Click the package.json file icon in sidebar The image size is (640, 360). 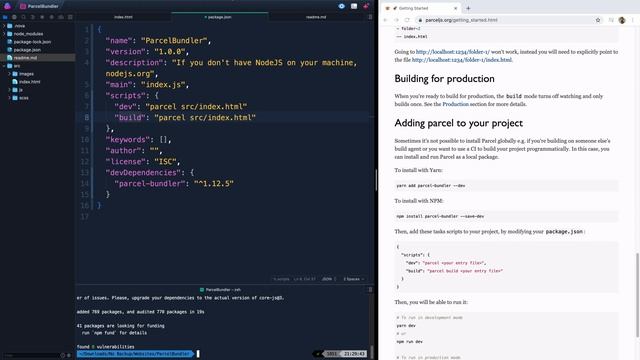tap(10, 50)
